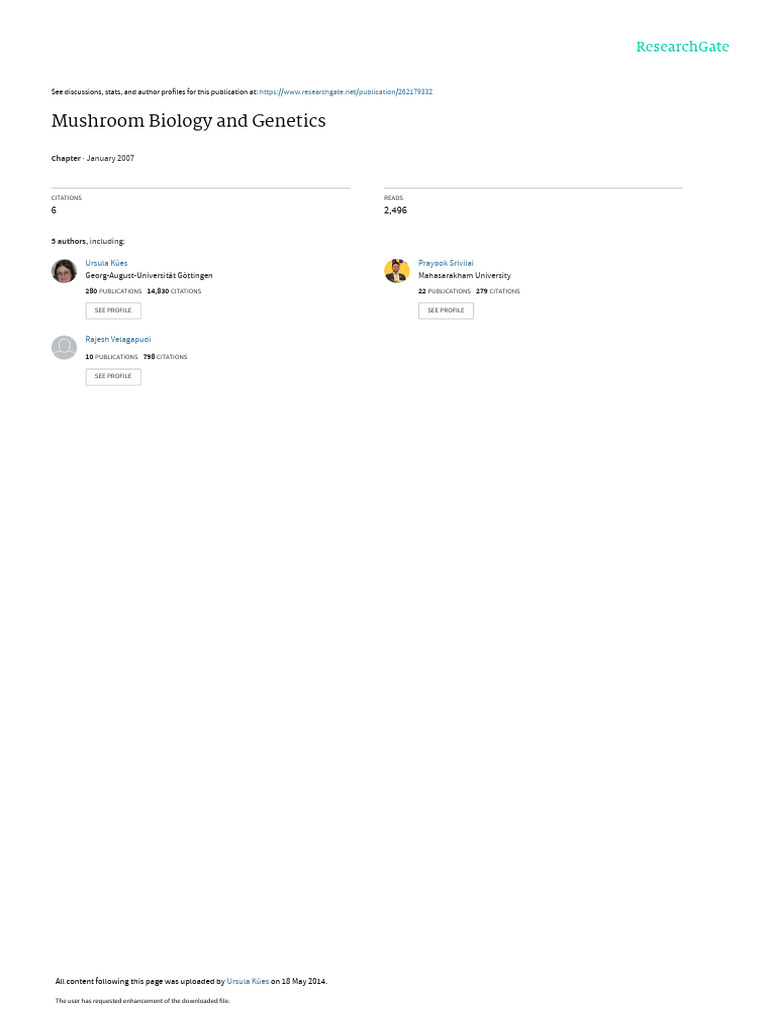Click the 22 publications stat

click(444, 291)
